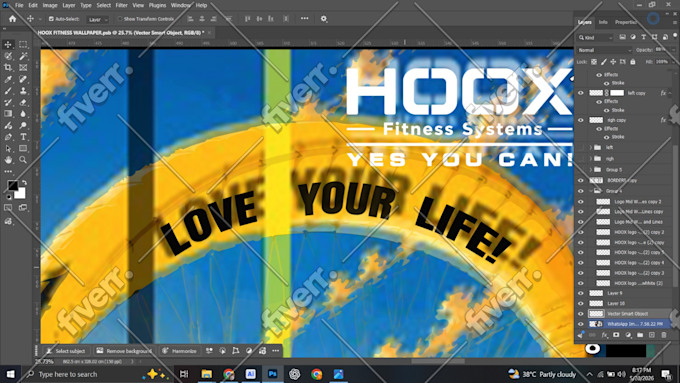Select the Clone Stamp tool
The image size is (680, 383).
(23, 91)
